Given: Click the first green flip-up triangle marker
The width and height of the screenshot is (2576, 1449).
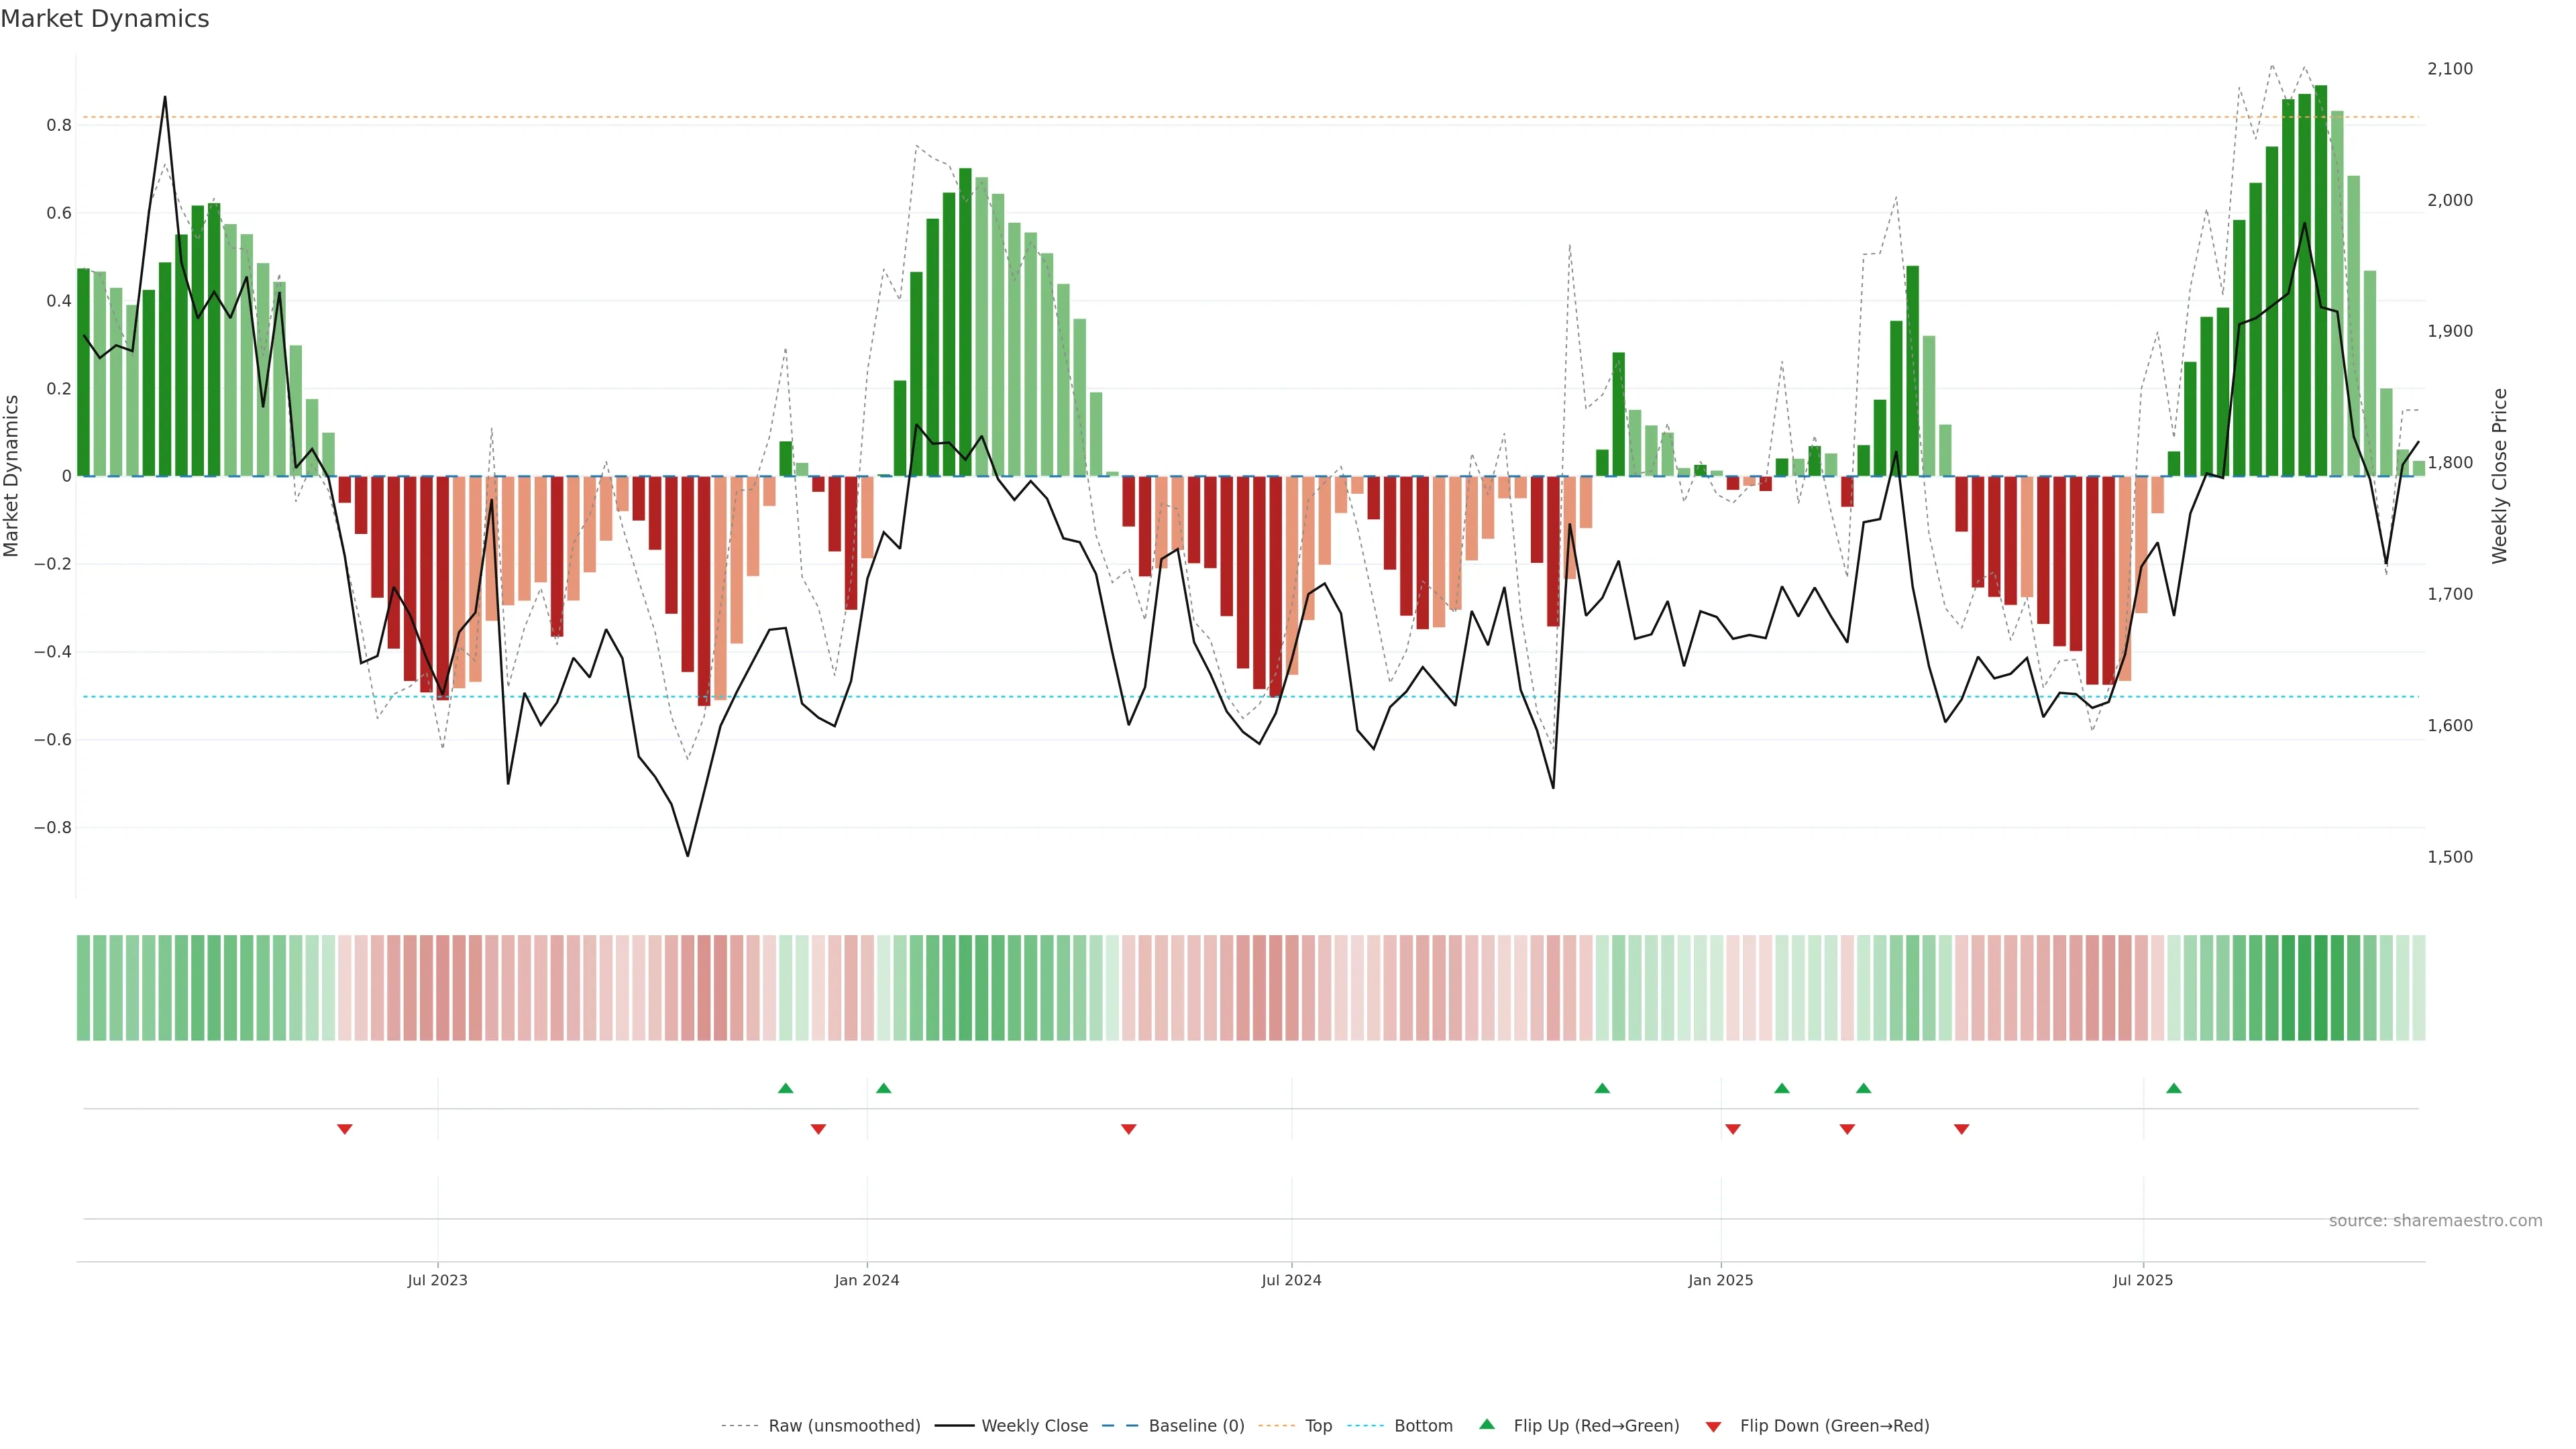Looking at the screenshot, I should tap(785, 1088).
